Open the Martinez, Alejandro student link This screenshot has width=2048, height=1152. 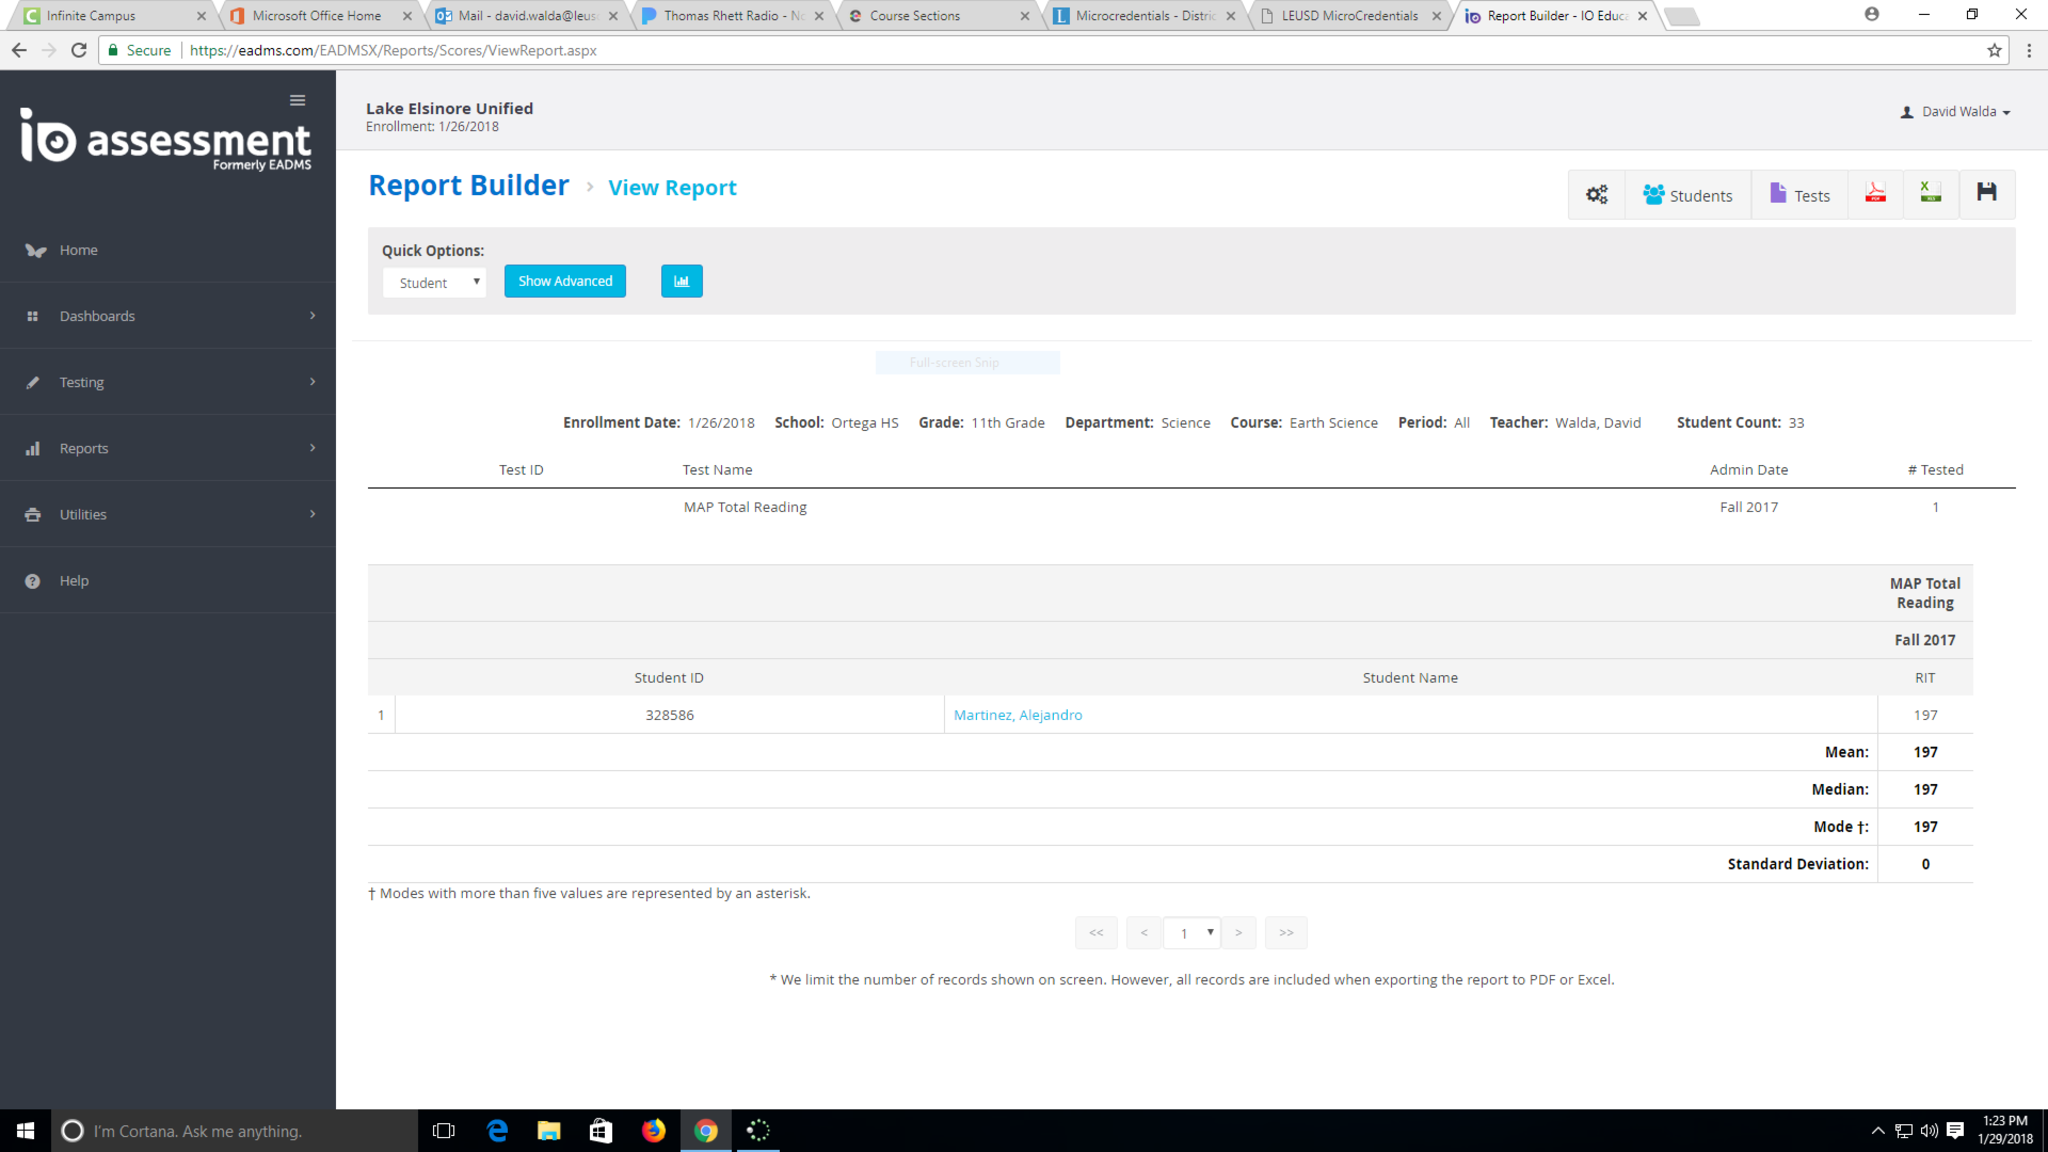pyautogui.click(x=1017, y=715)
